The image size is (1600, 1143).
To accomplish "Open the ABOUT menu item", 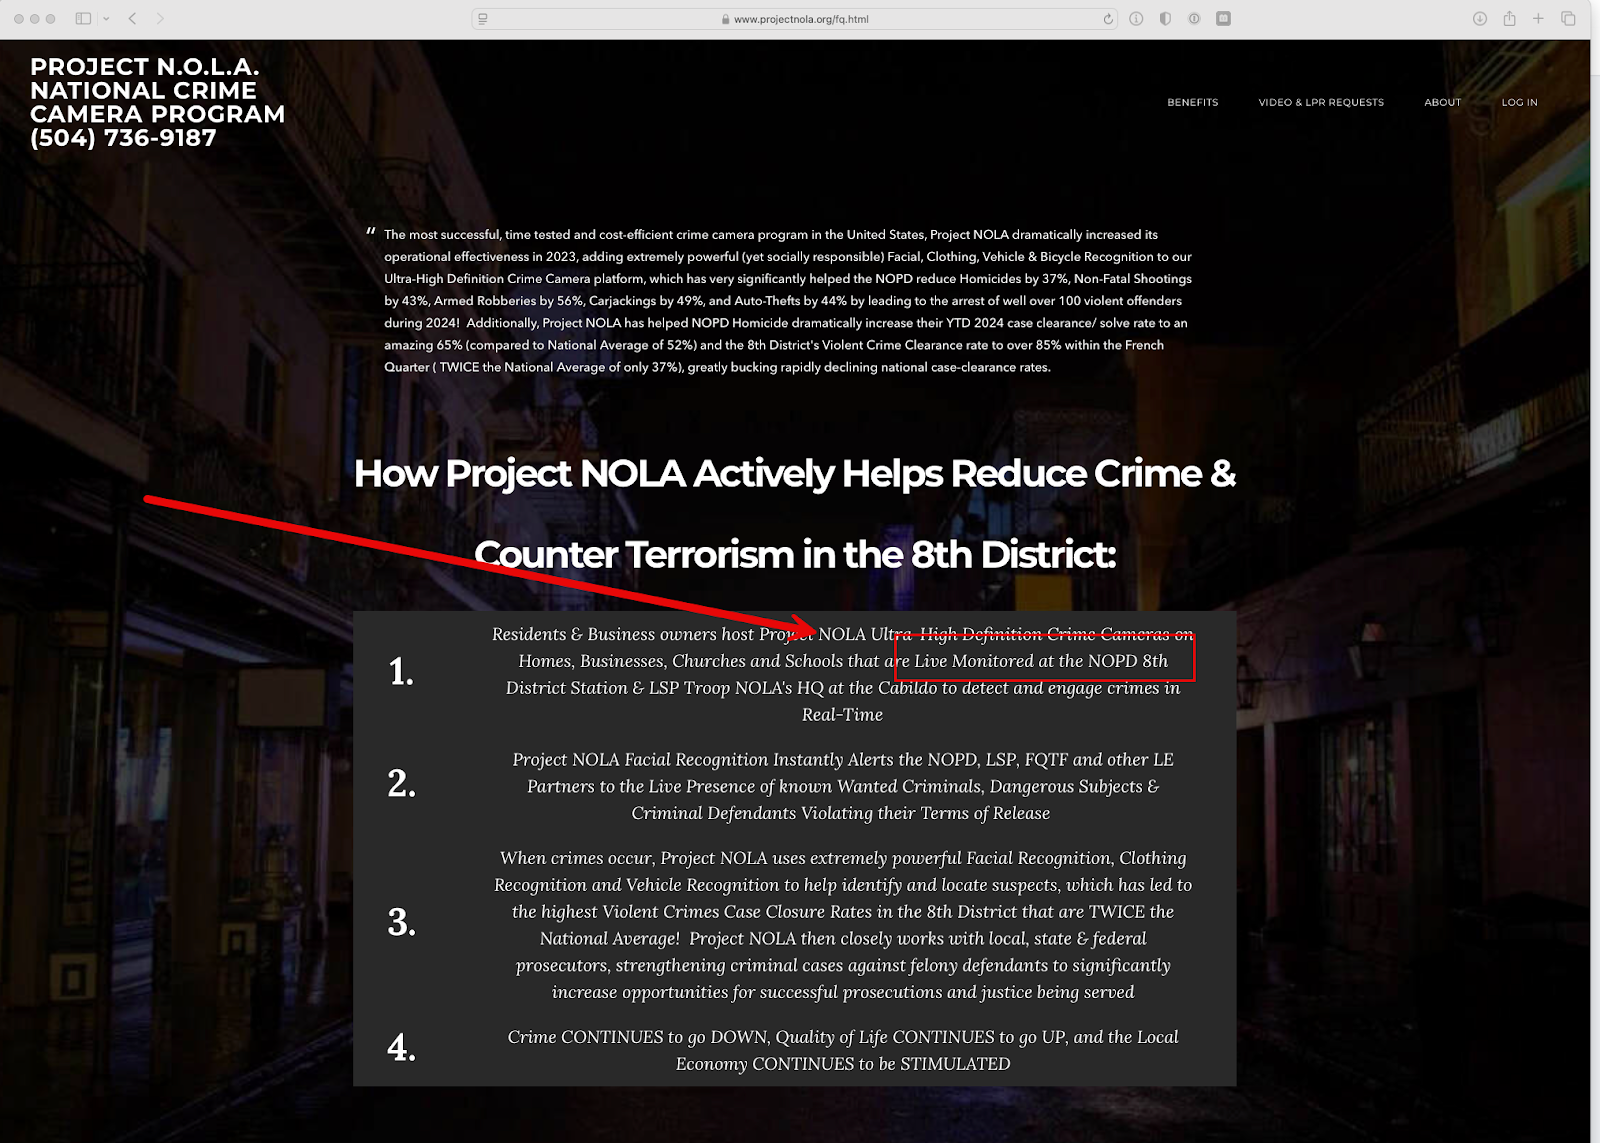I will coord(1442,102).
